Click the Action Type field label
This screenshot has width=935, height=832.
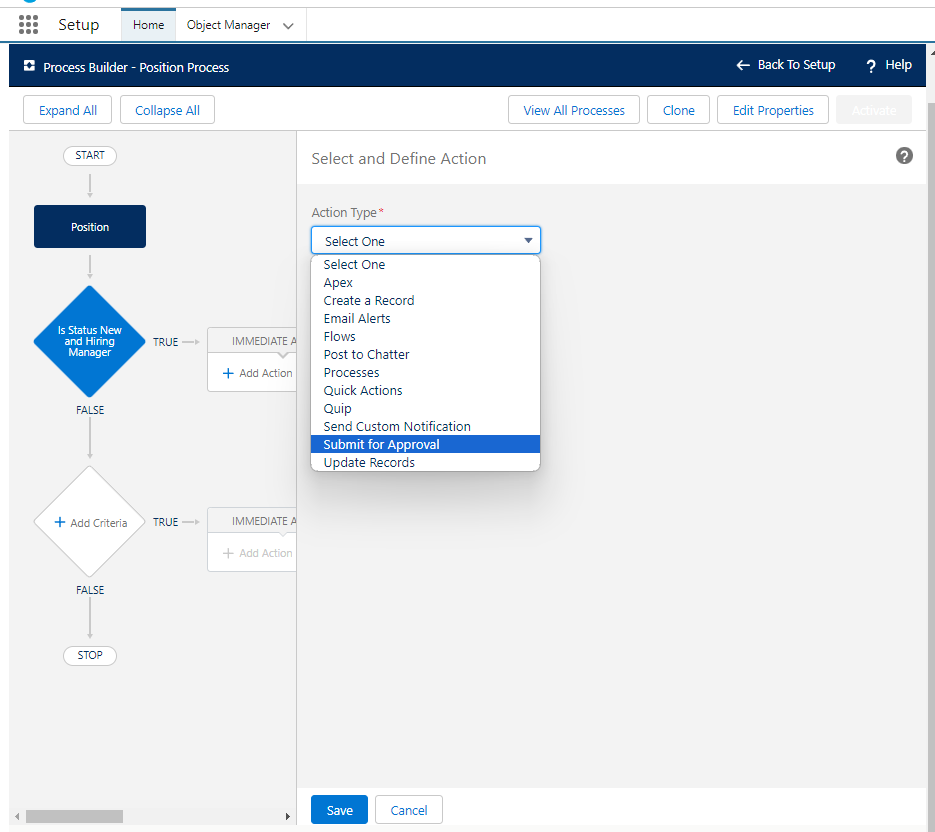point(344,213)
